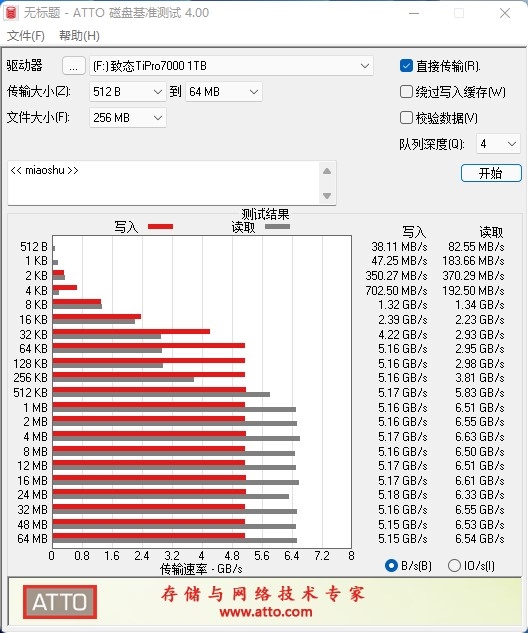Enable the 直接传输 direct I/O checkbox
Screen dimensions: 528x633
(x=406, y=66)
